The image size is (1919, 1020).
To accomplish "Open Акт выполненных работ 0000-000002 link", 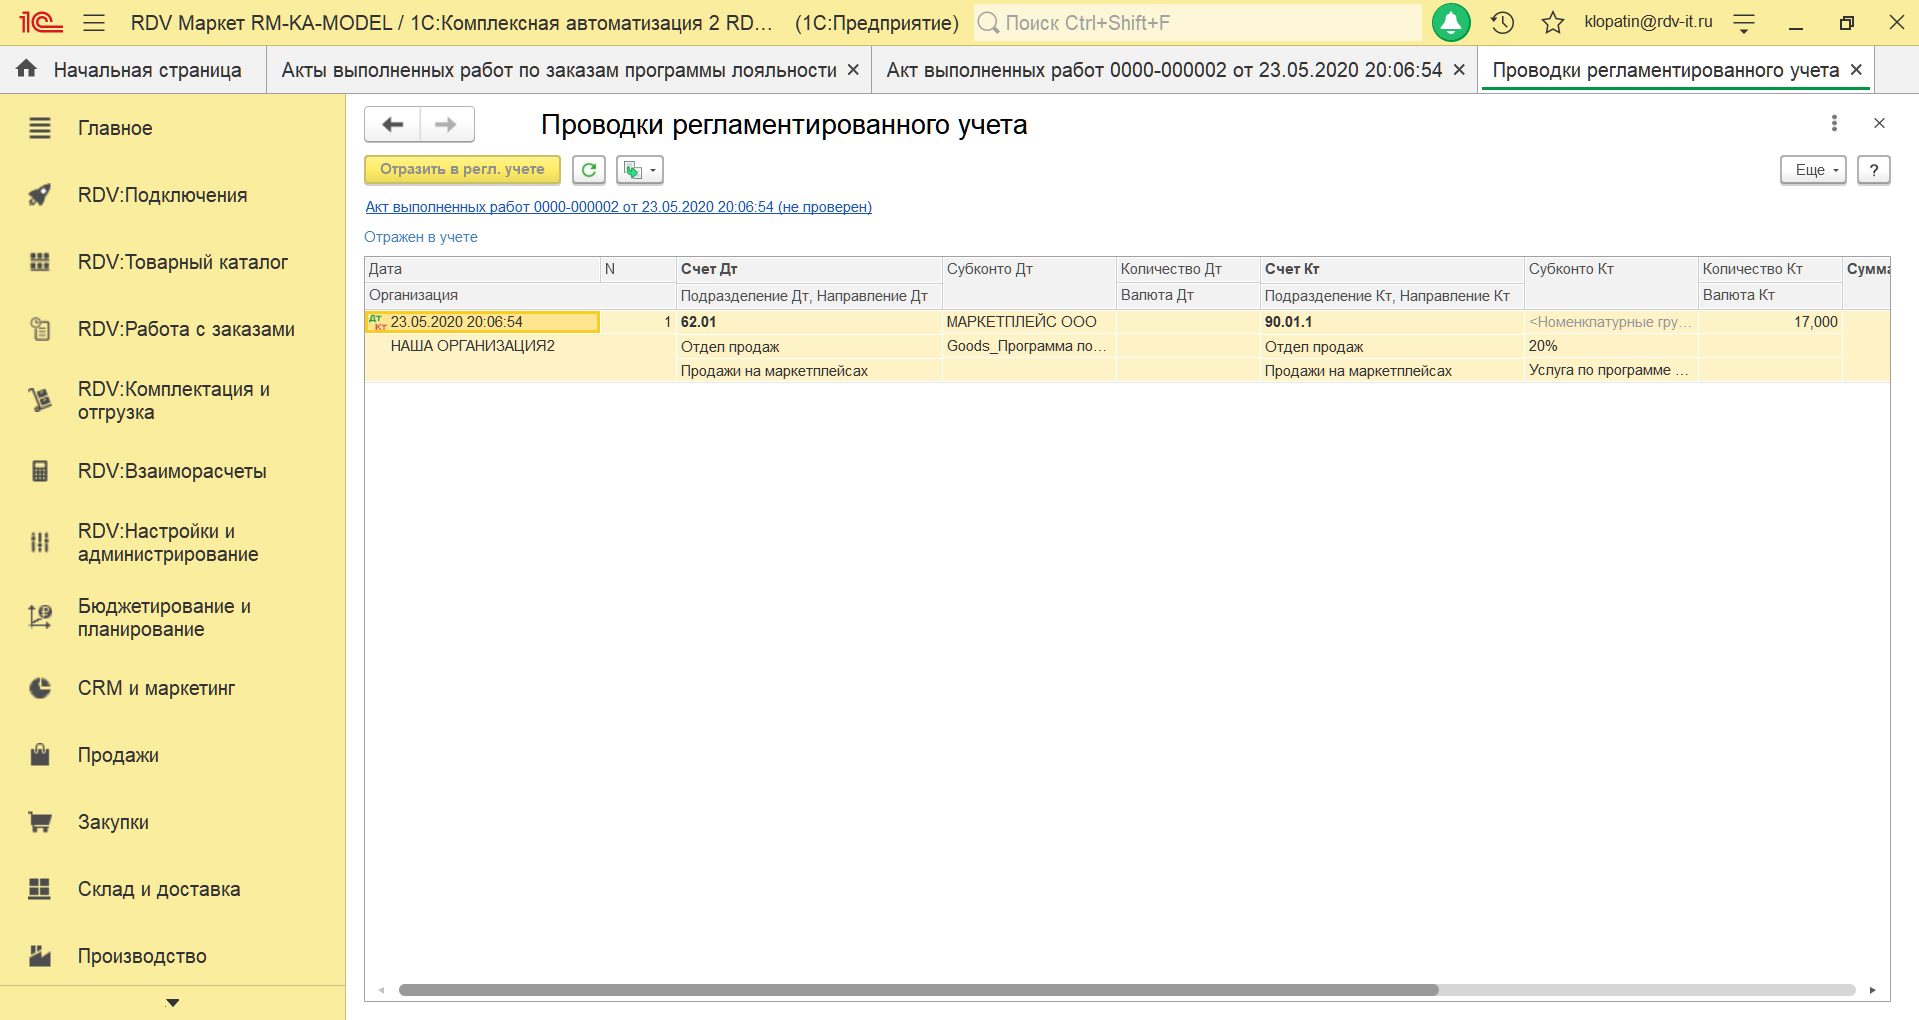I will [x=618, y=207].
